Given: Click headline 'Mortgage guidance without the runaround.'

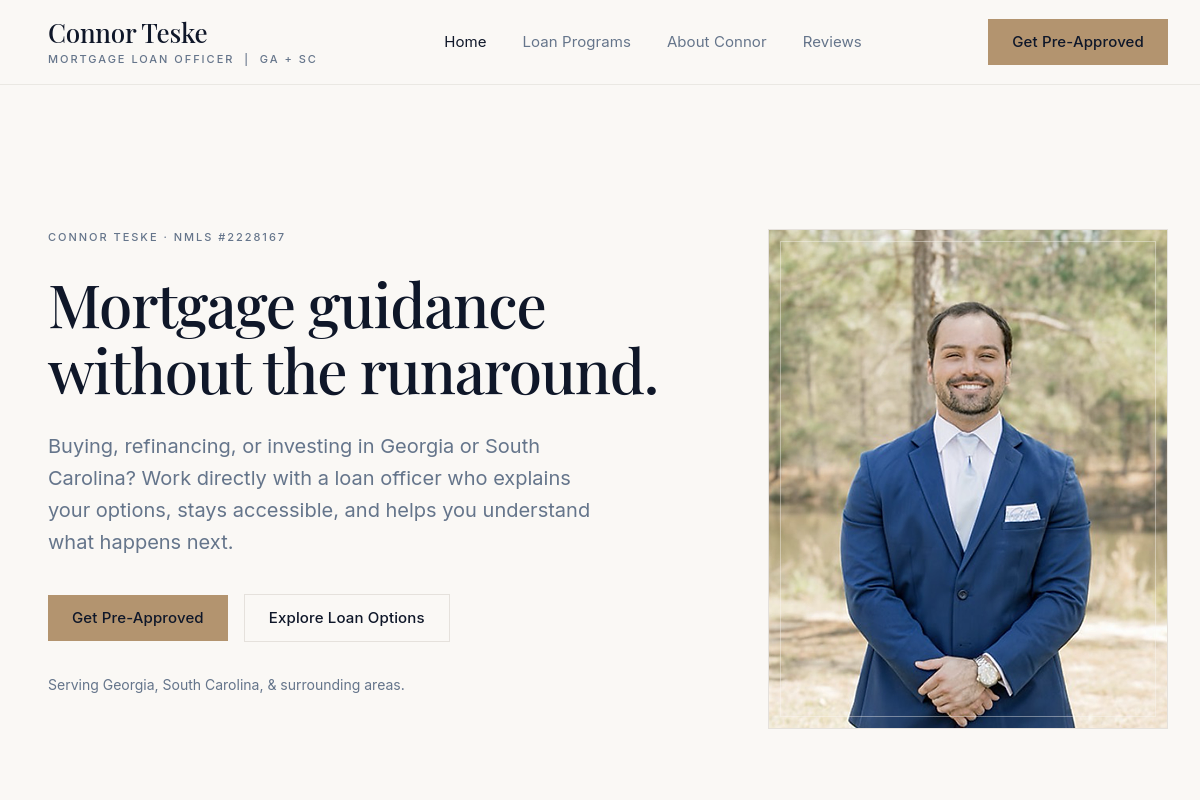Looking at the screenshot, I should [353, 338].
